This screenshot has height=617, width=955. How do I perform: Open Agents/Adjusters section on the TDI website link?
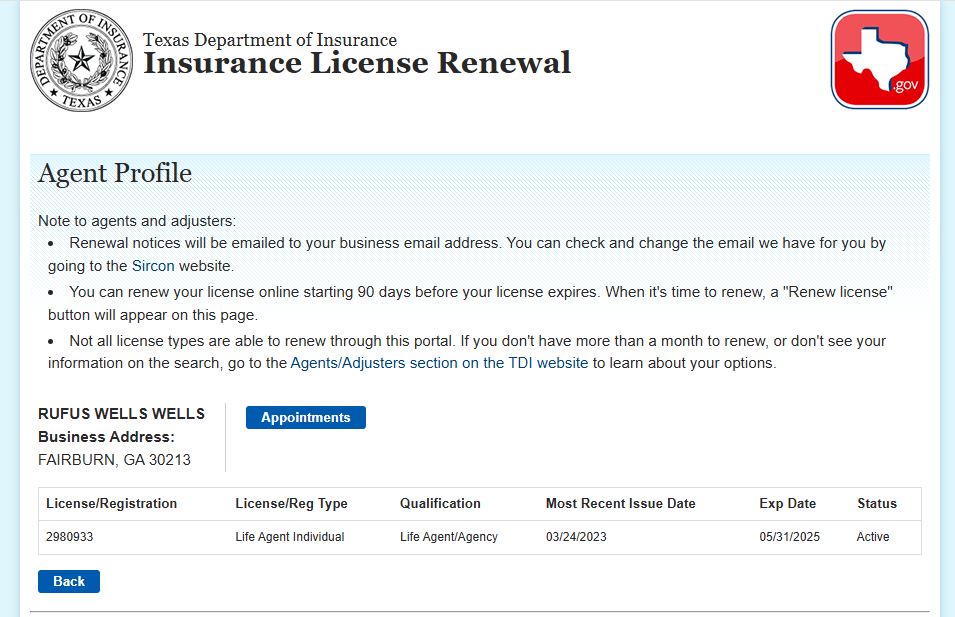pyautogui.click(x=439, y=363)
